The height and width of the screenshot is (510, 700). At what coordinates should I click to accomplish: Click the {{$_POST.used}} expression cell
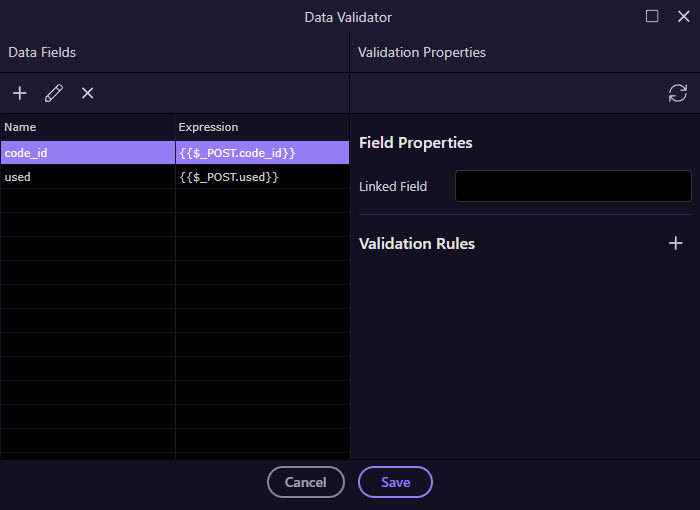pyautogui.click(x=262, y=177)
